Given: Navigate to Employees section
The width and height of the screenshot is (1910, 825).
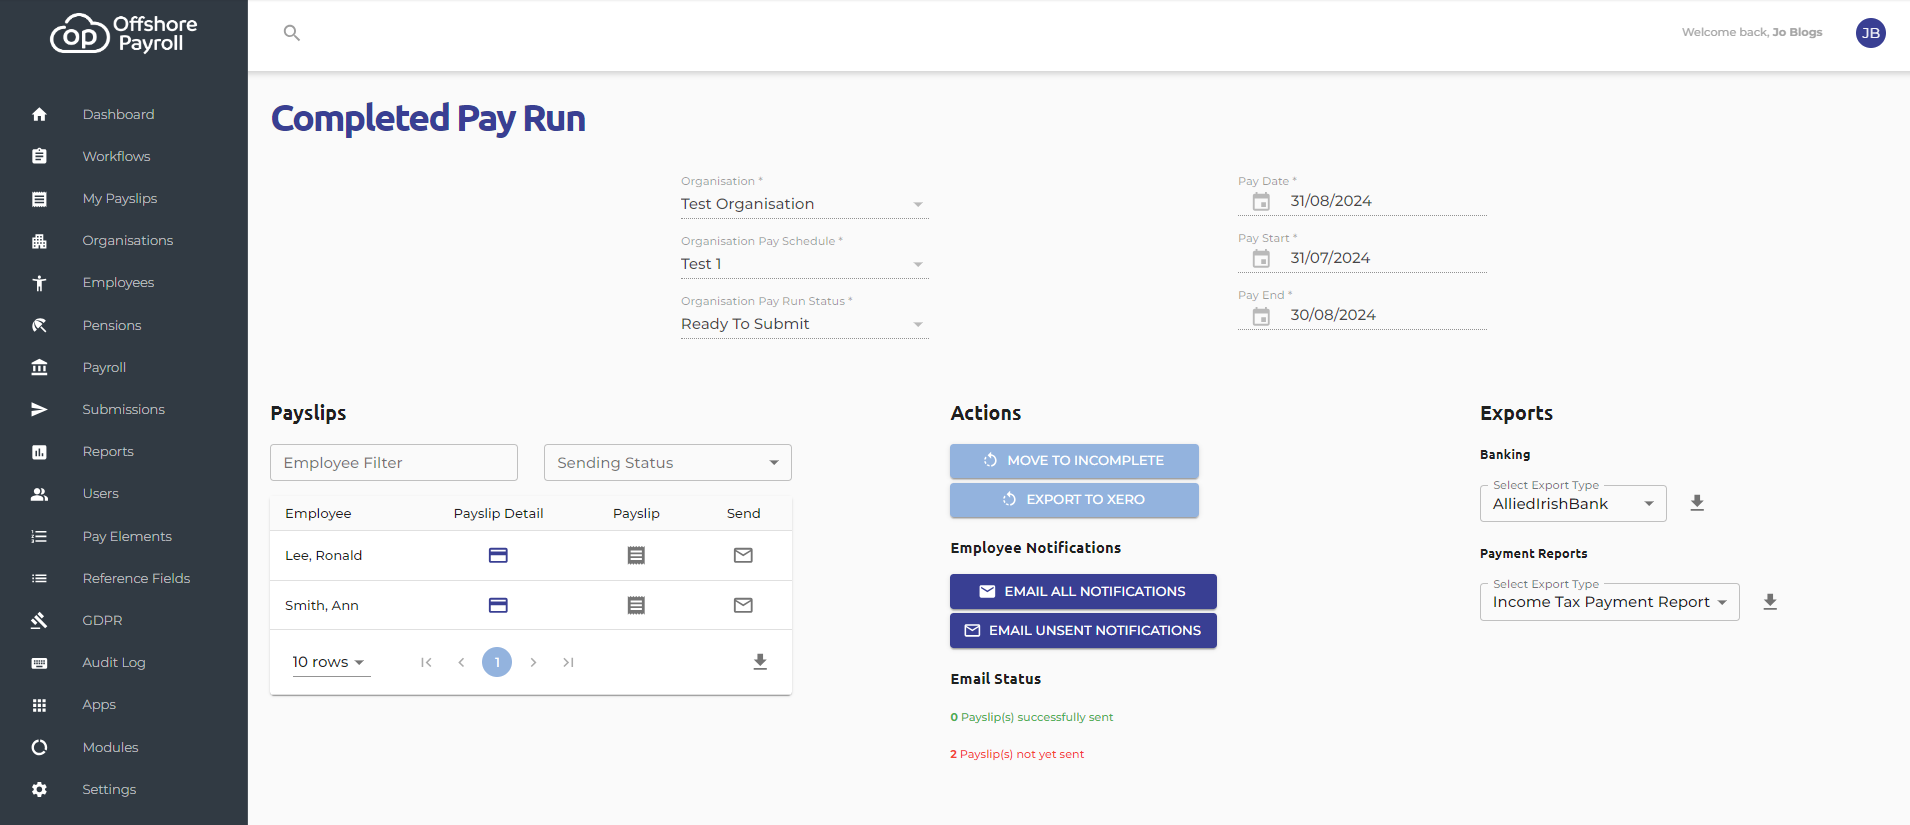Looking at the screenshot, I should pos(118,282).
